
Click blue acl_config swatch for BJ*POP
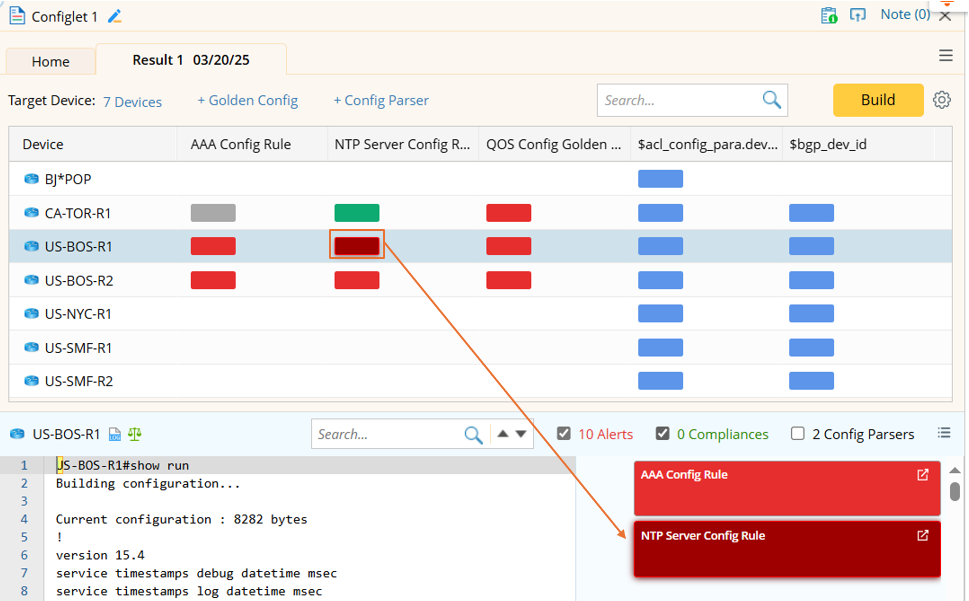[x=661, y=179]
